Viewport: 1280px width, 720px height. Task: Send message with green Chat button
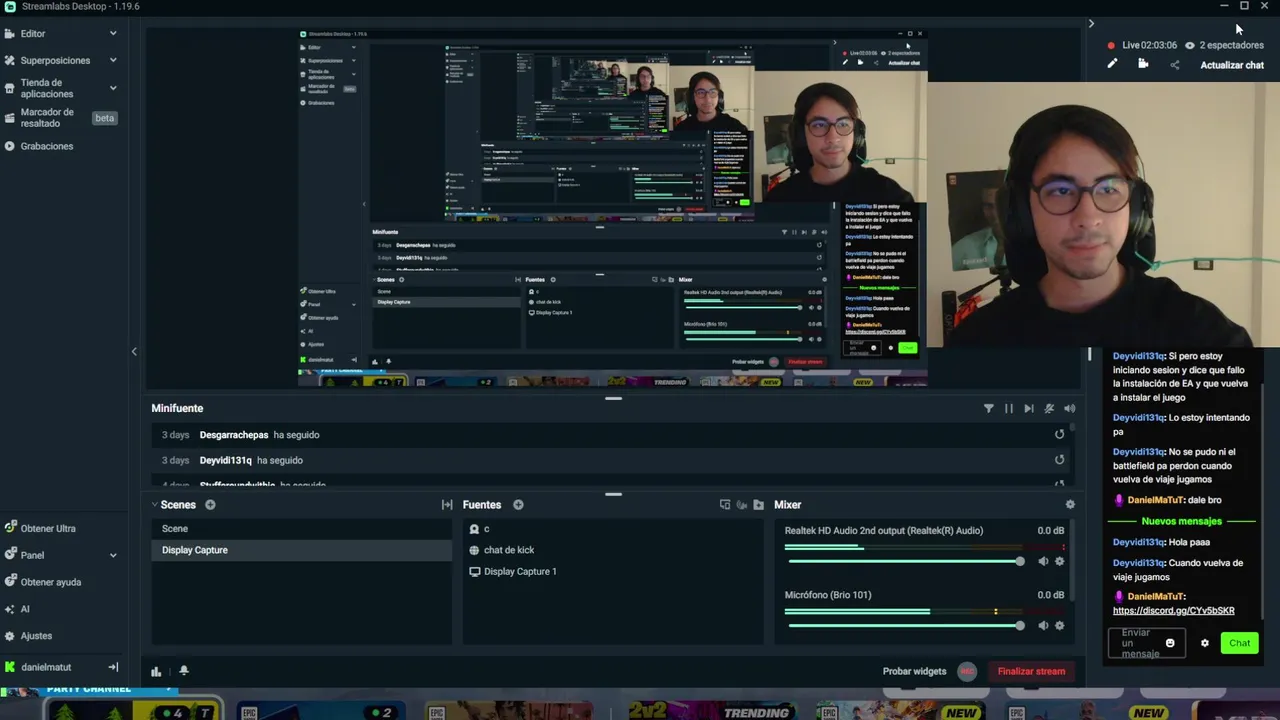(1239, 643)
